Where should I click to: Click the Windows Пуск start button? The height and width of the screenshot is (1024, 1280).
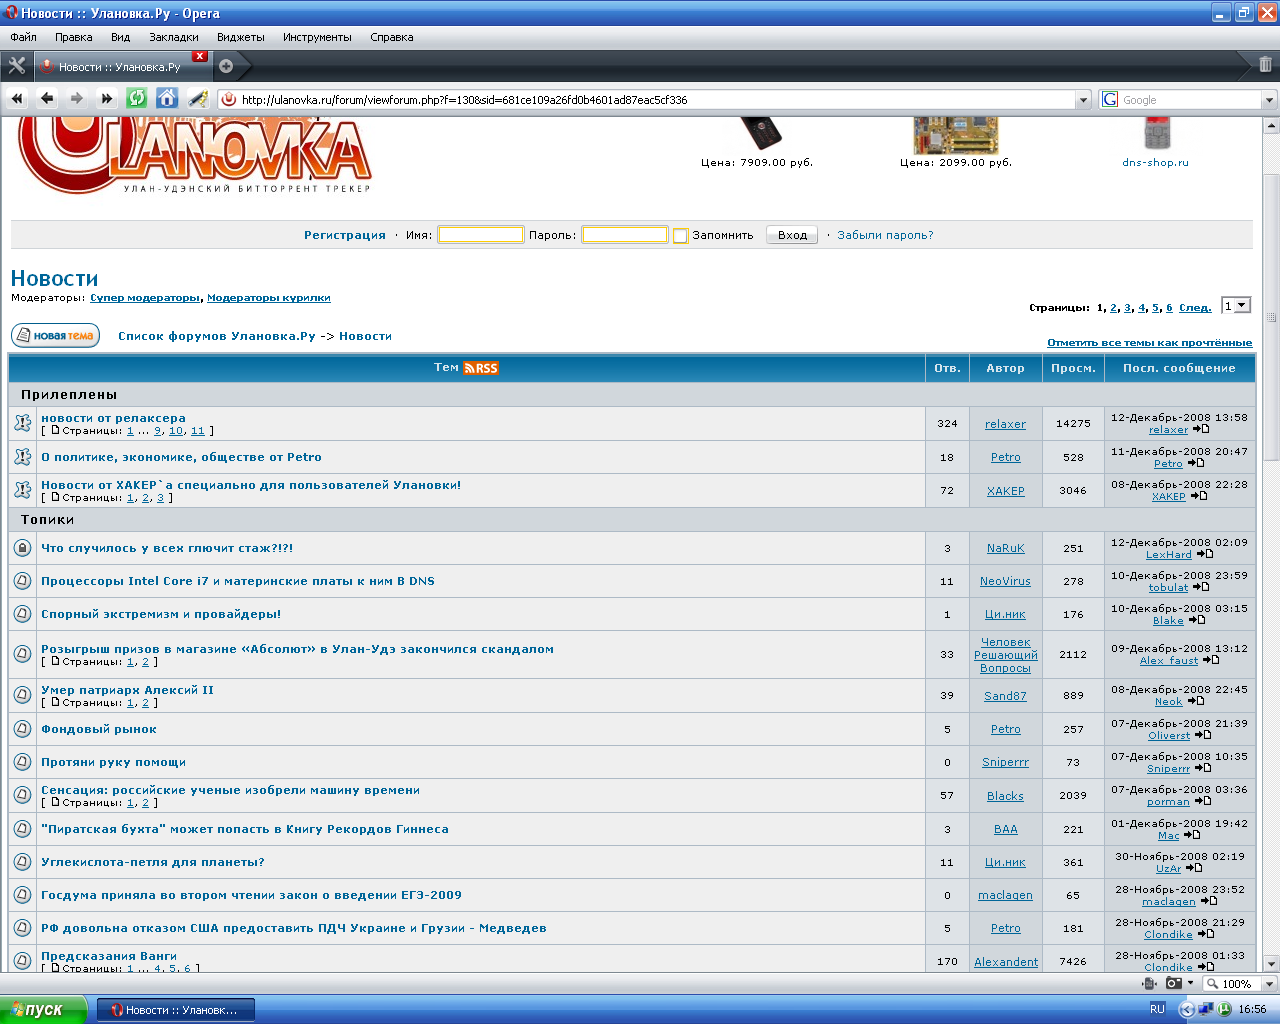[x=43, y=1009]
